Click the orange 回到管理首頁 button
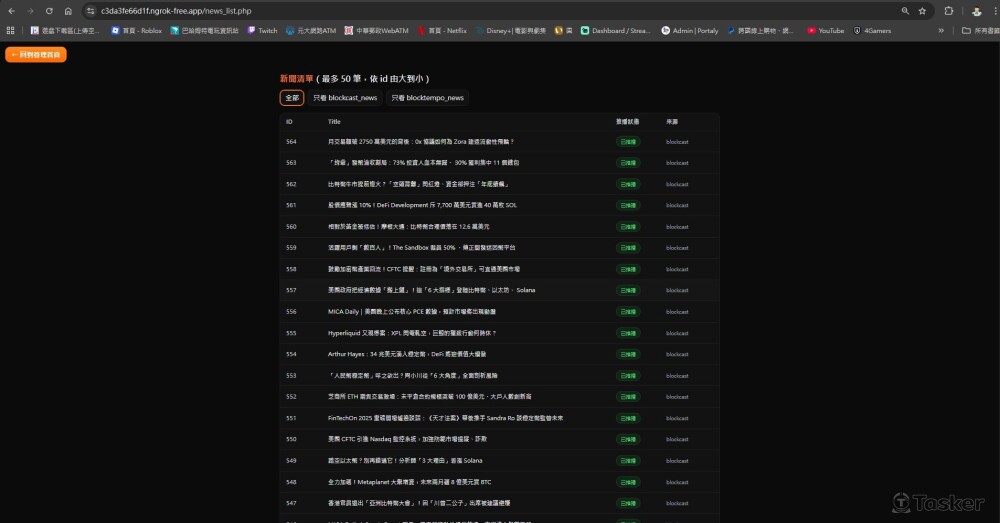1000x523 pixels. (x=36, y=55)
